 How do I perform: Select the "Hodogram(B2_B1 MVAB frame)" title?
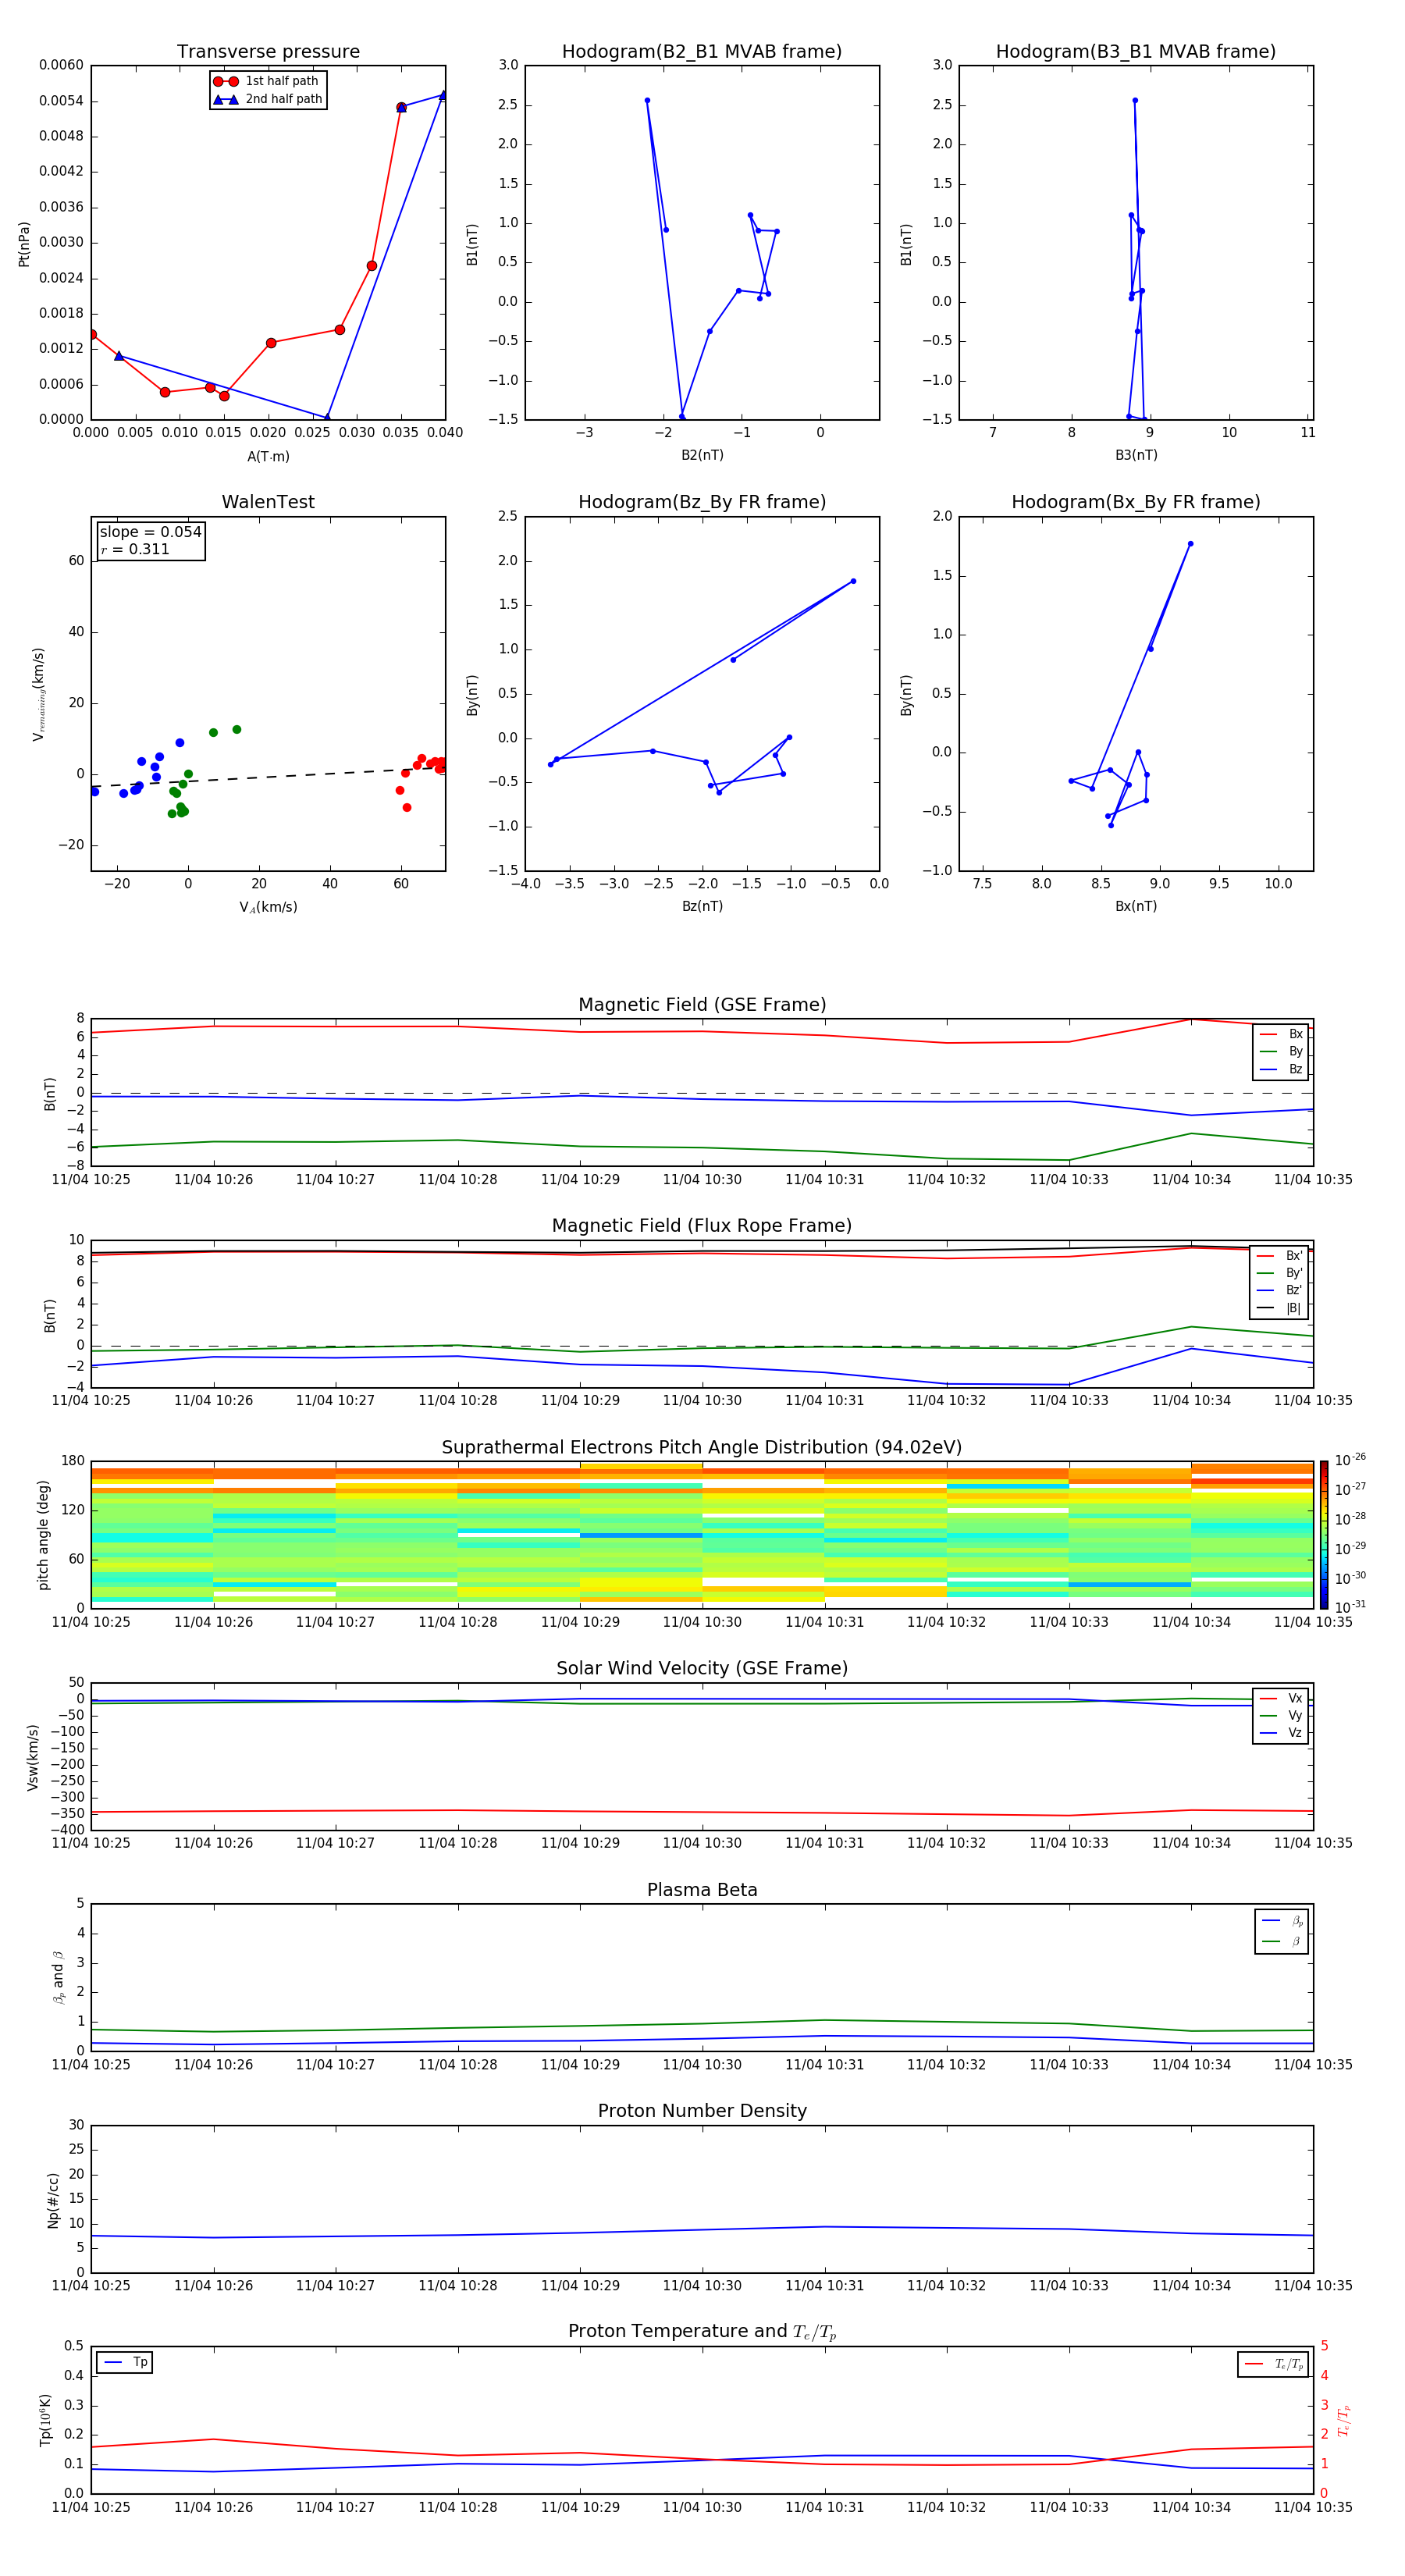(702, 52)
